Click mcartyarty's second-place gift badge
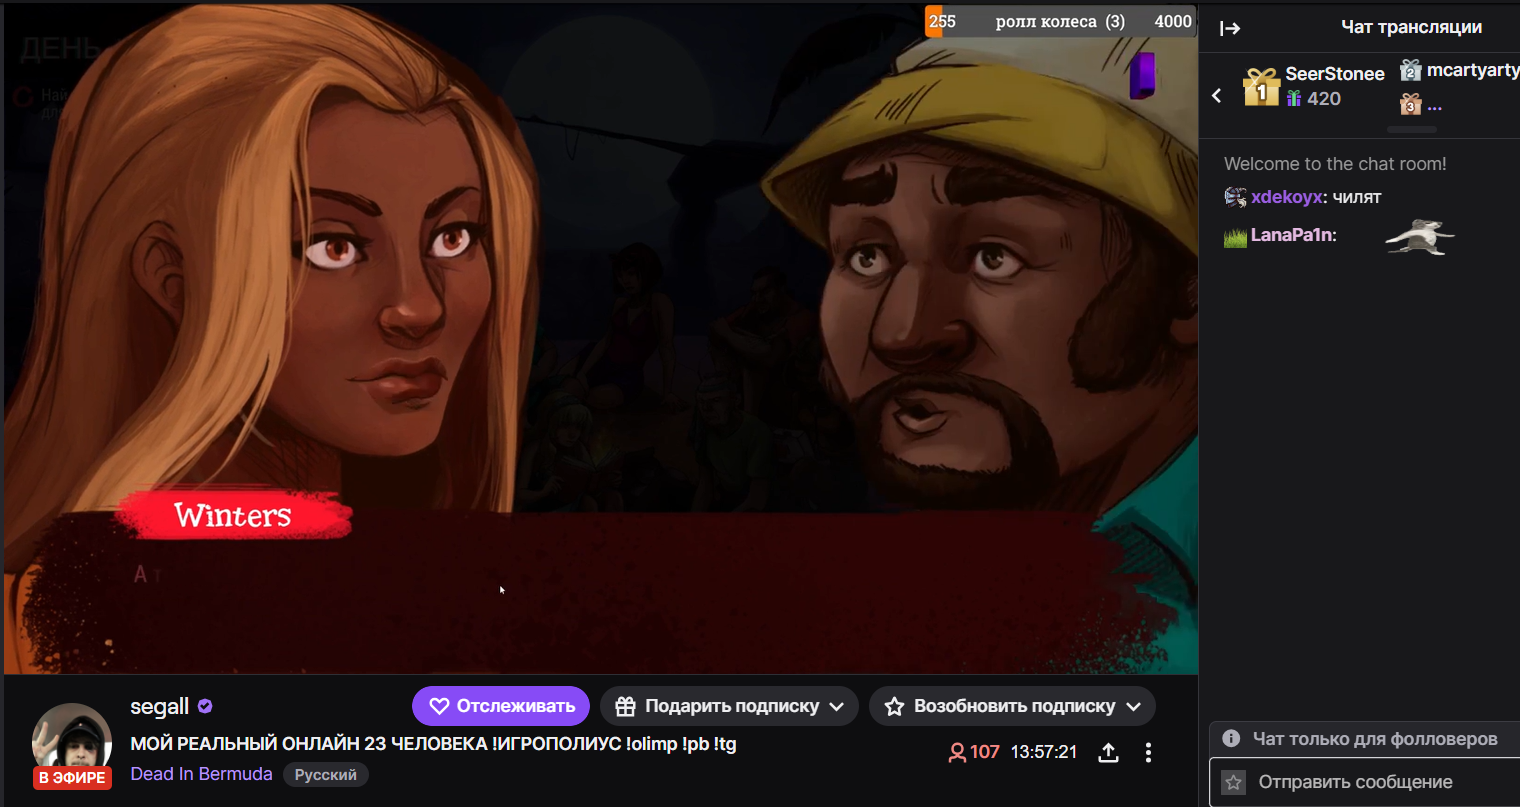1520x807 pixels. coord(1410,70)
